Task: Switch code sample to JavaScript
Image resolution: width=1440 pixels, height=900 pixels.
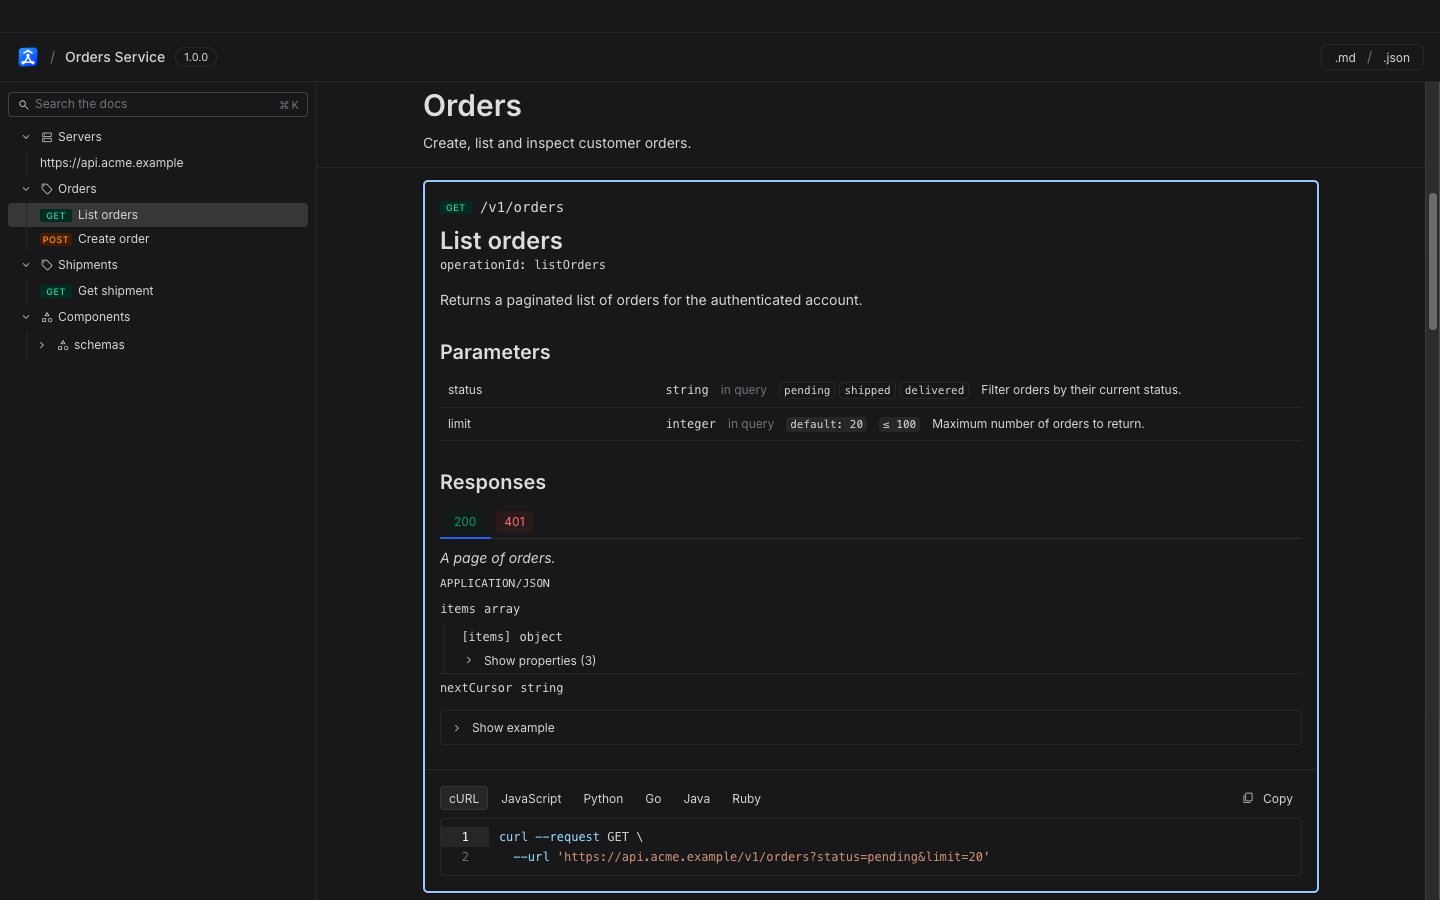Action: point(531,799)
